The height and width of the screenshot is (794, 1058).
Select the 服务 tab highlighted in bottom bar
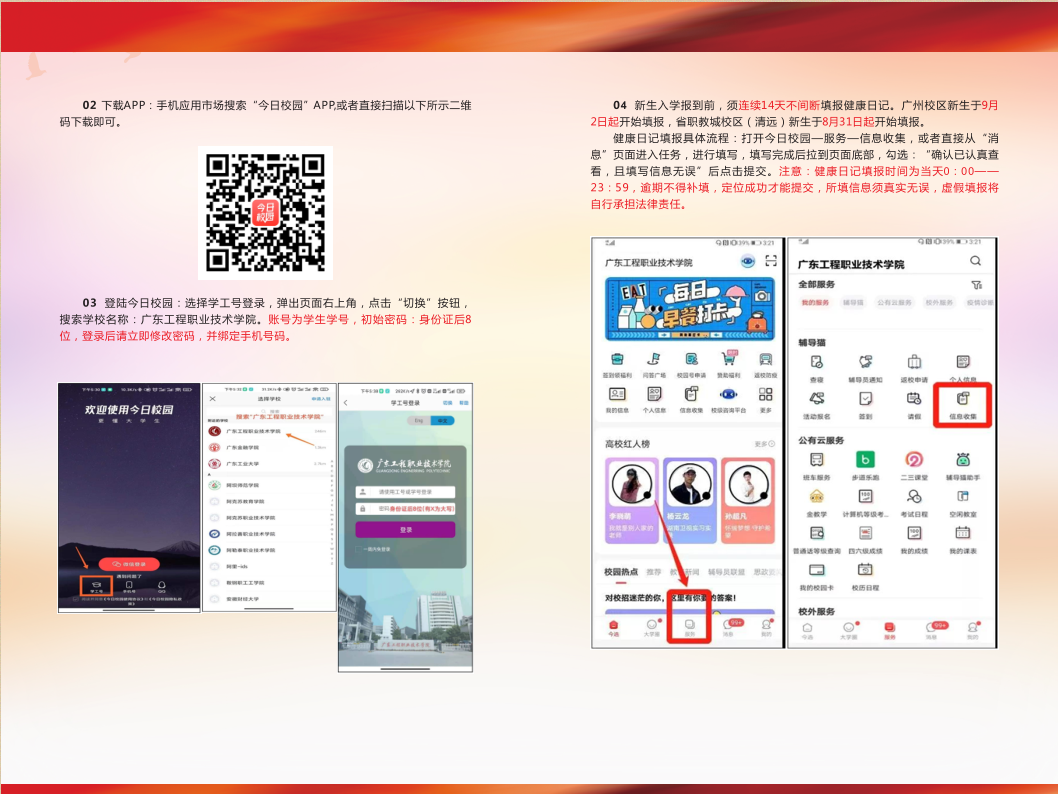pos(689,627)
